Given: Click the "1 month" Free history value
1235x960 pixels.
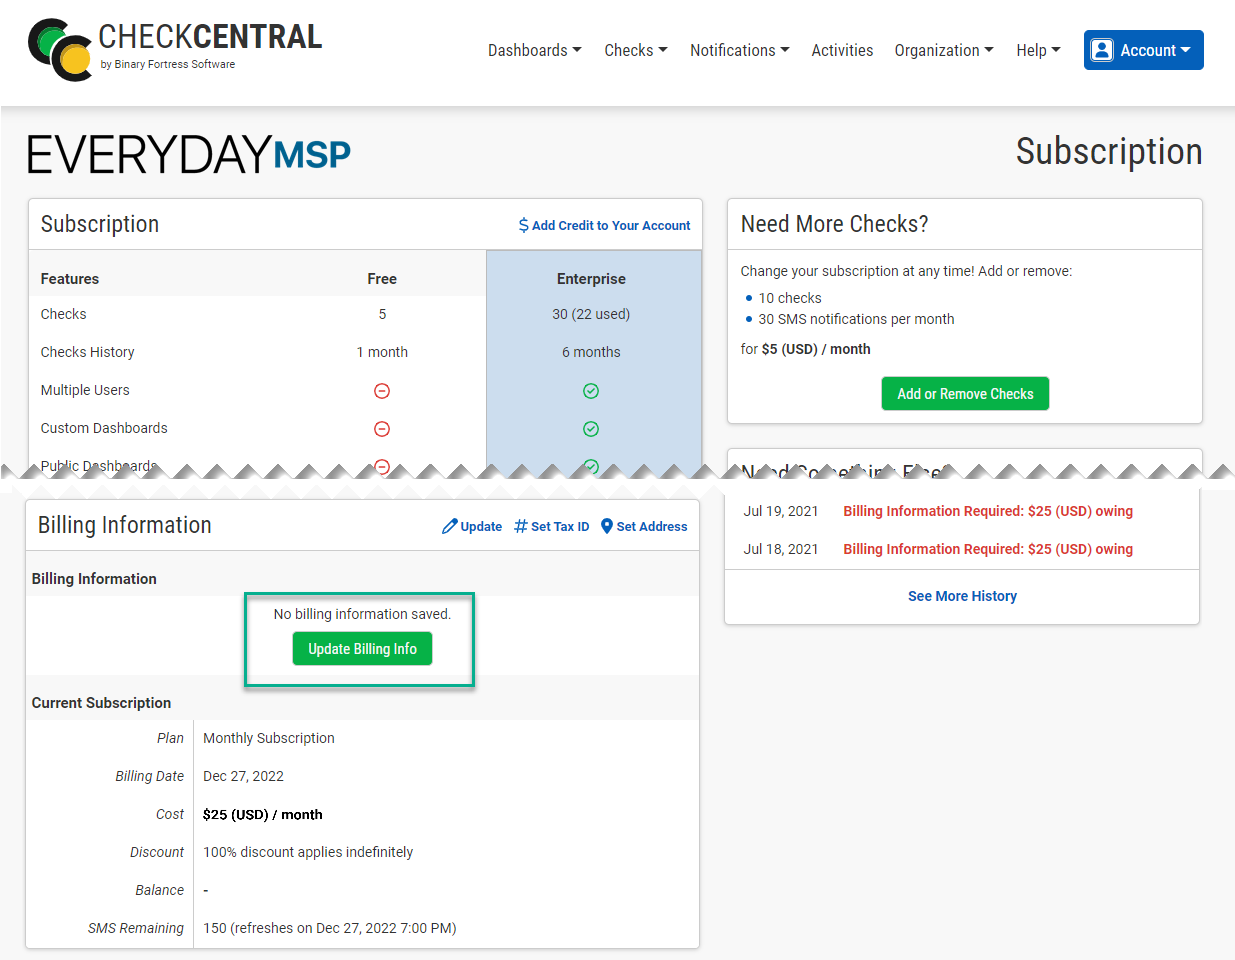Looking at the screenshot, I should coord(382,352).
